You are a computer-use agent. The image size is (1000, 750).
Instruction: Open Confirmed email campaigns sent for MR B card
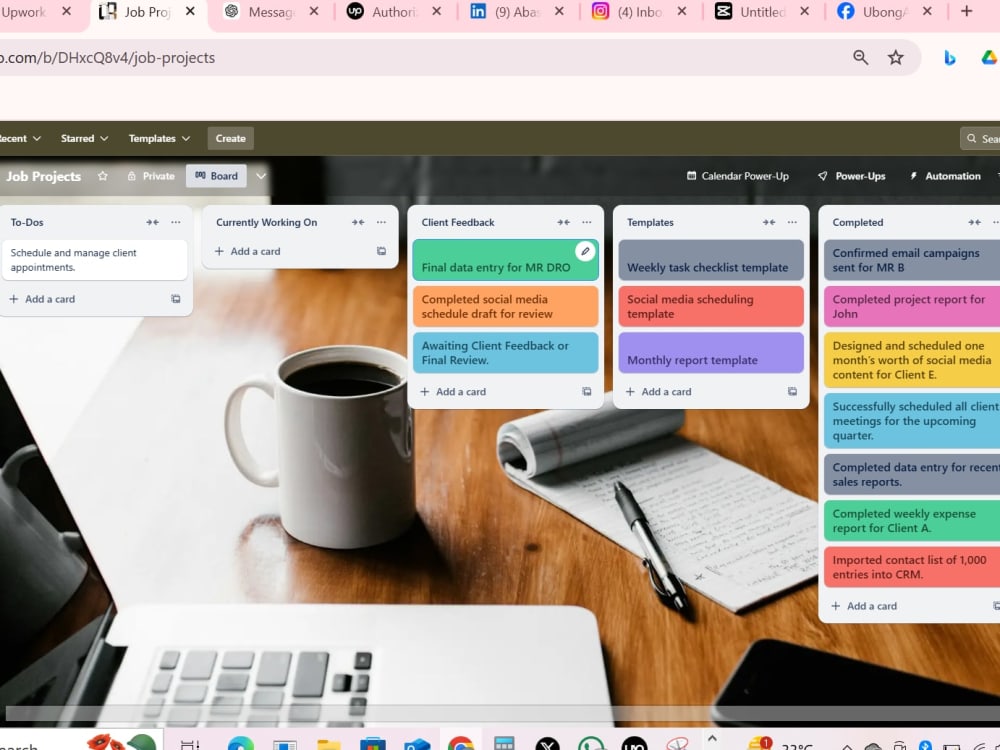coord(912,260)
